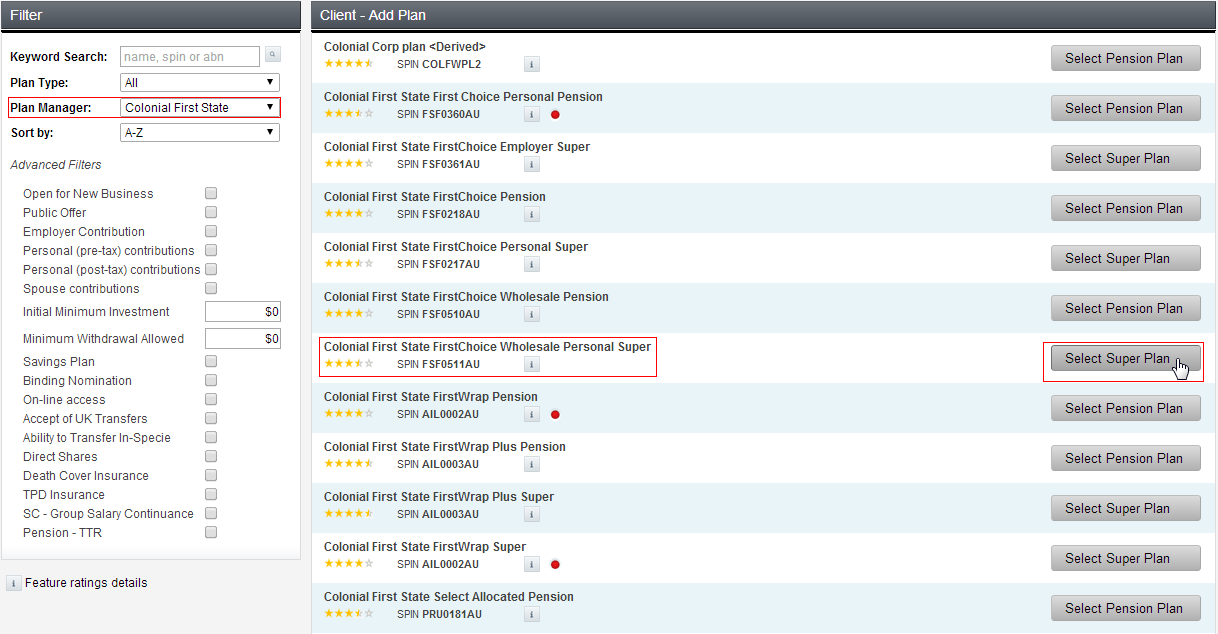This screenshot has width=1218, height=634.
Task: Click the keyword search magnifier icon
Action: [272, 55]
